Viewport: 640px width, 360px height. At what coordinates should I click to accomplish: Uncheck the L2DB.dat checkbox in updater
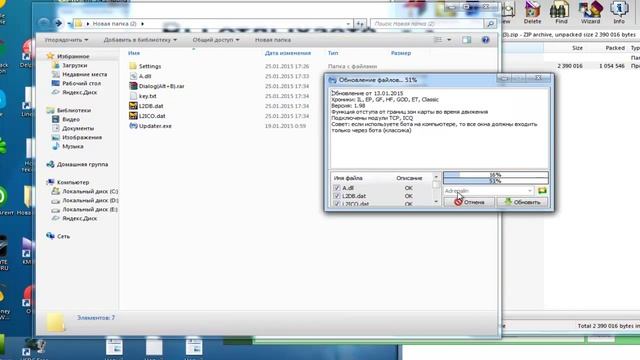(x=337, y=196)
